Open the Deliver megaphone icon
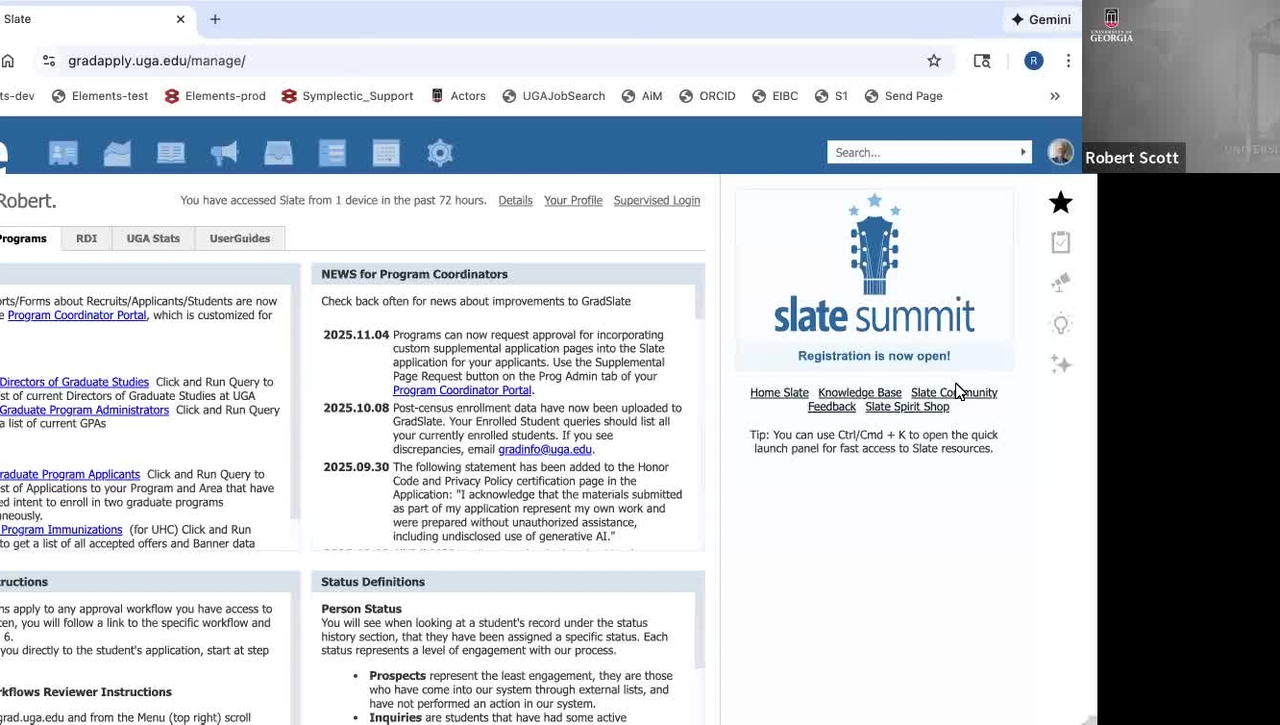 click(224, 153)
